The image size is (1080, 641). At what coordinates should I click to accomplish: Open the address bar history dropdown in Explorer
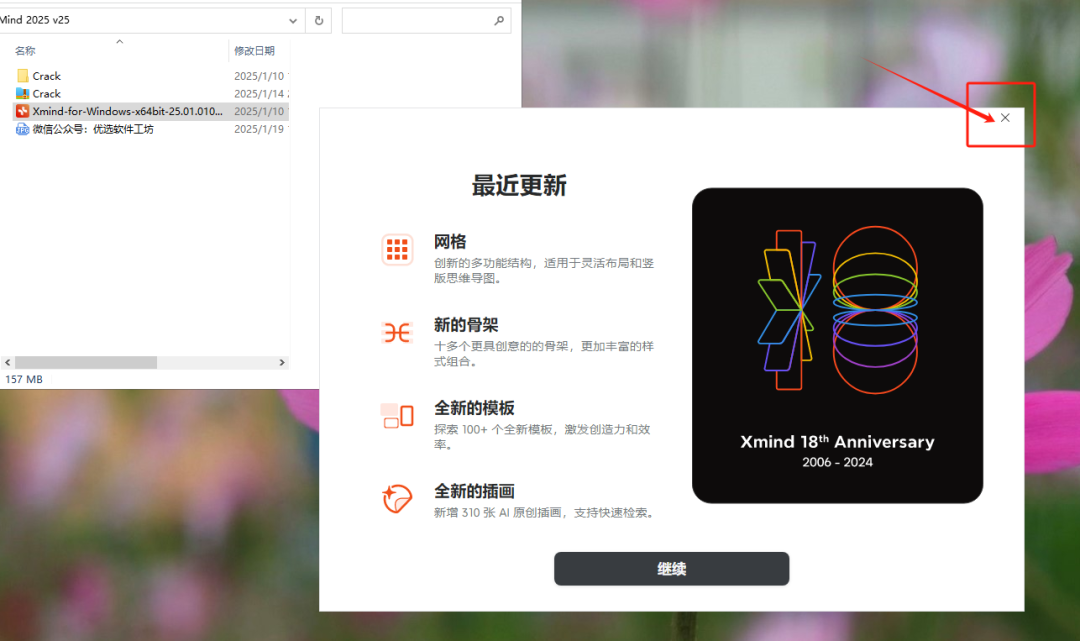[293, 21]
